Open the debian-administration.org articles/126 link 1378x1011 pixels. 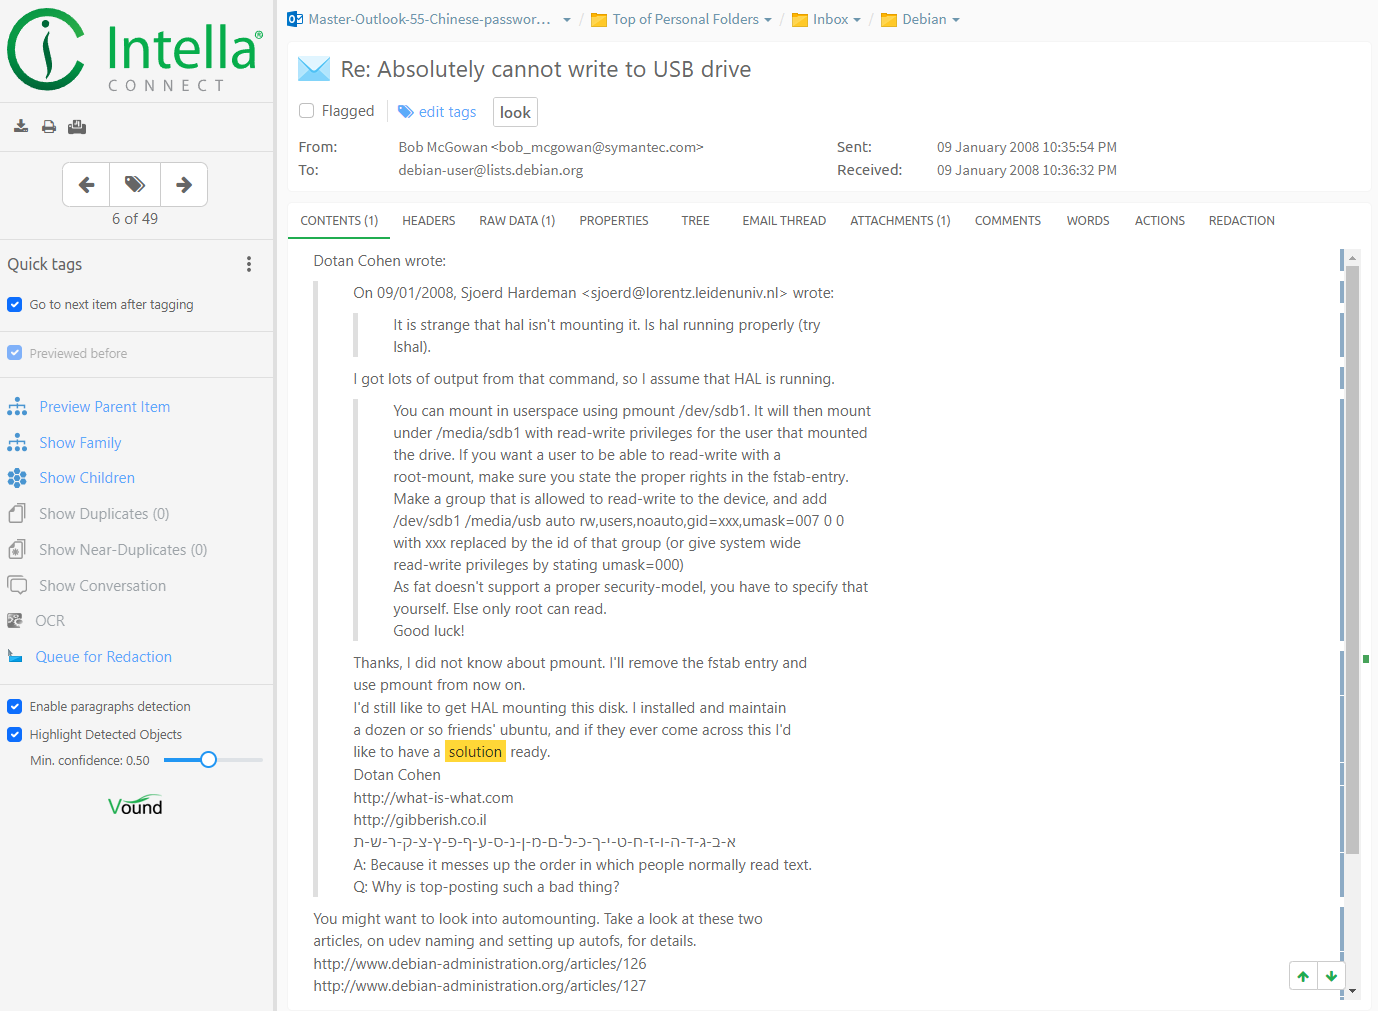480,964
